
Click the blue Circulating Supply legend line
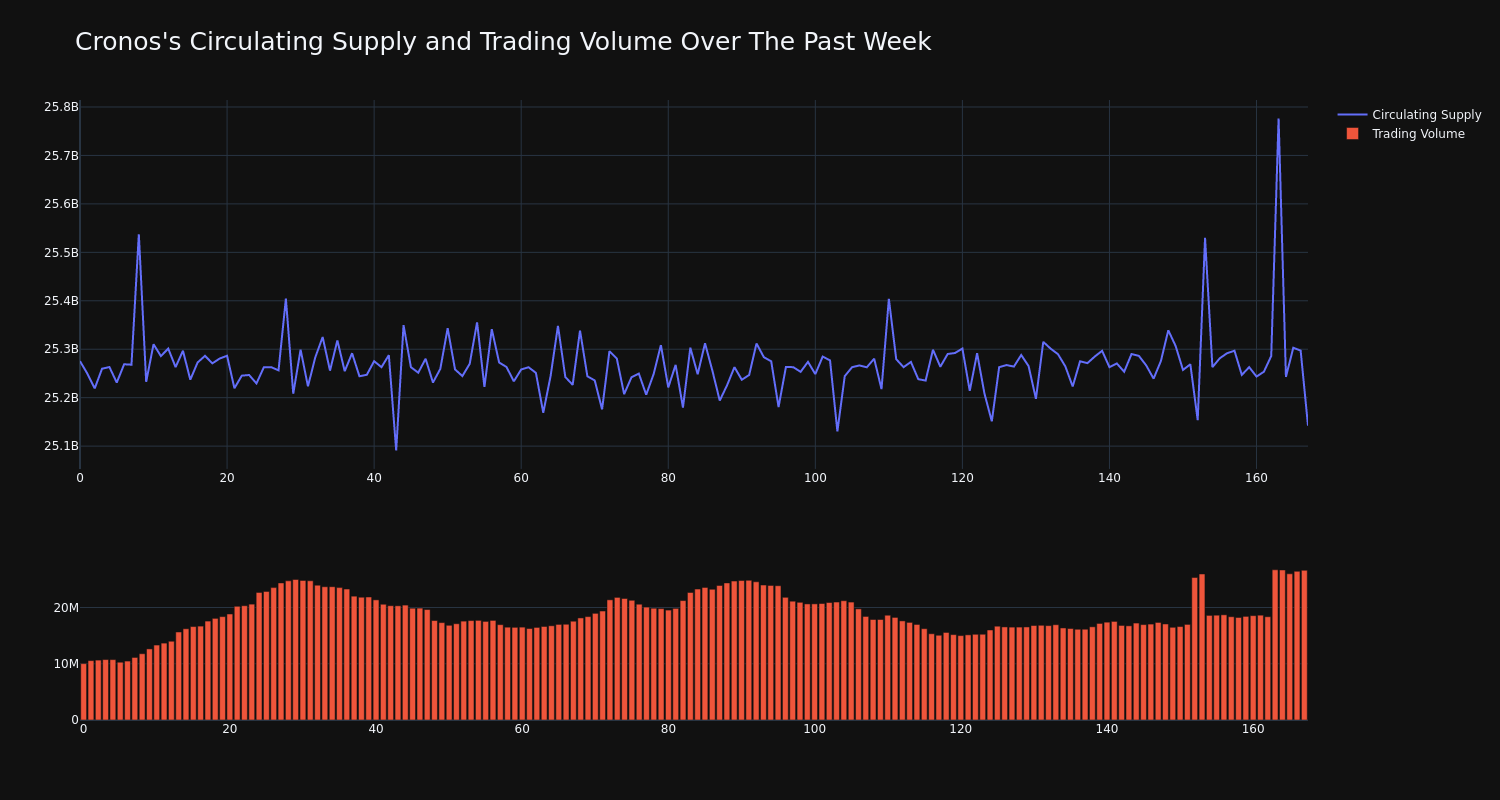click(1352, 115)
